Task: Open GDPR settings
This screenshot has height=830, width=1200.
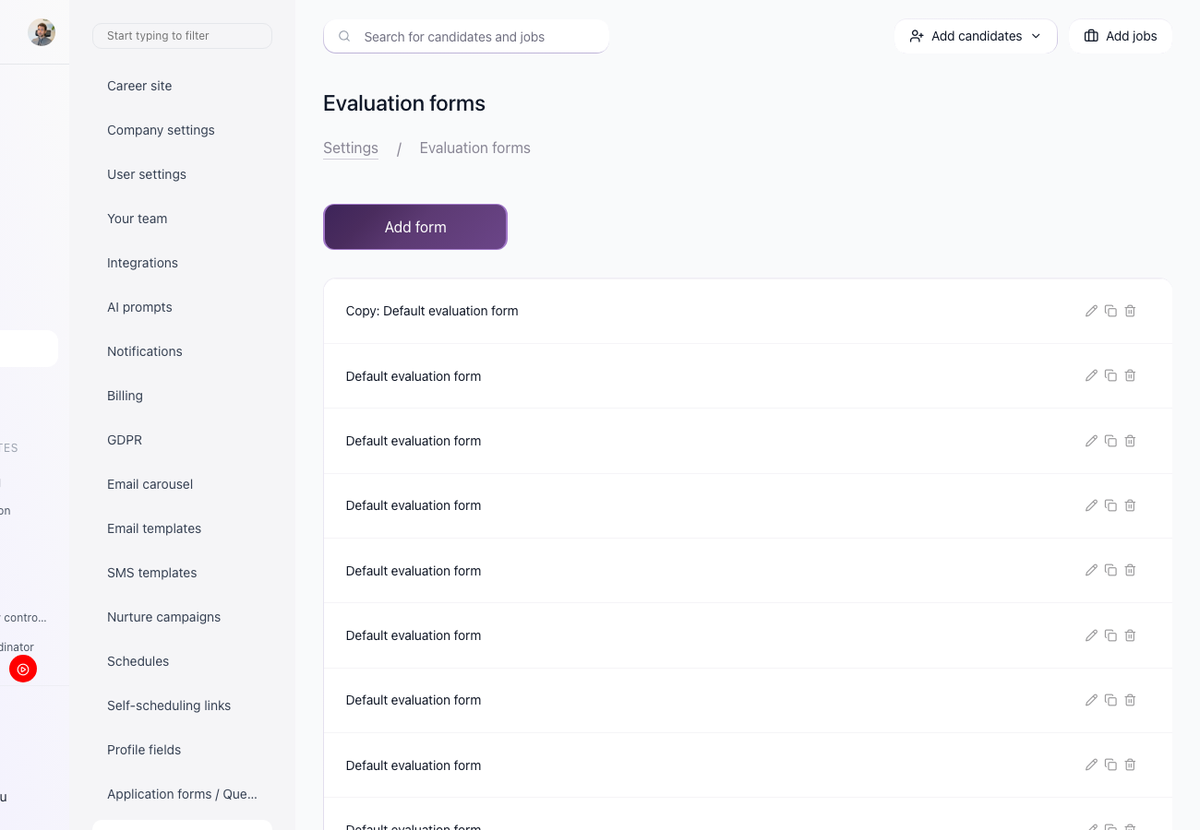Action: (x=124, y=440)
